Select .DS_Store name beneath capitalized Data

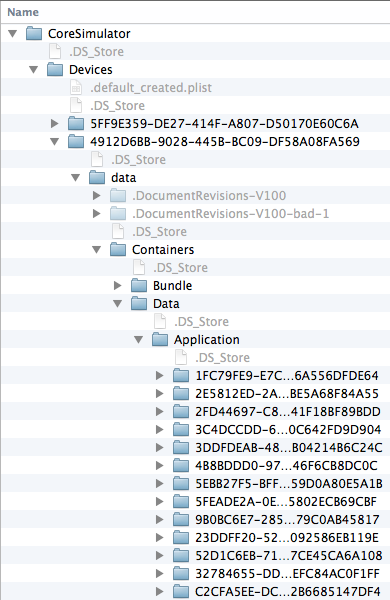(x=202, y=321)
